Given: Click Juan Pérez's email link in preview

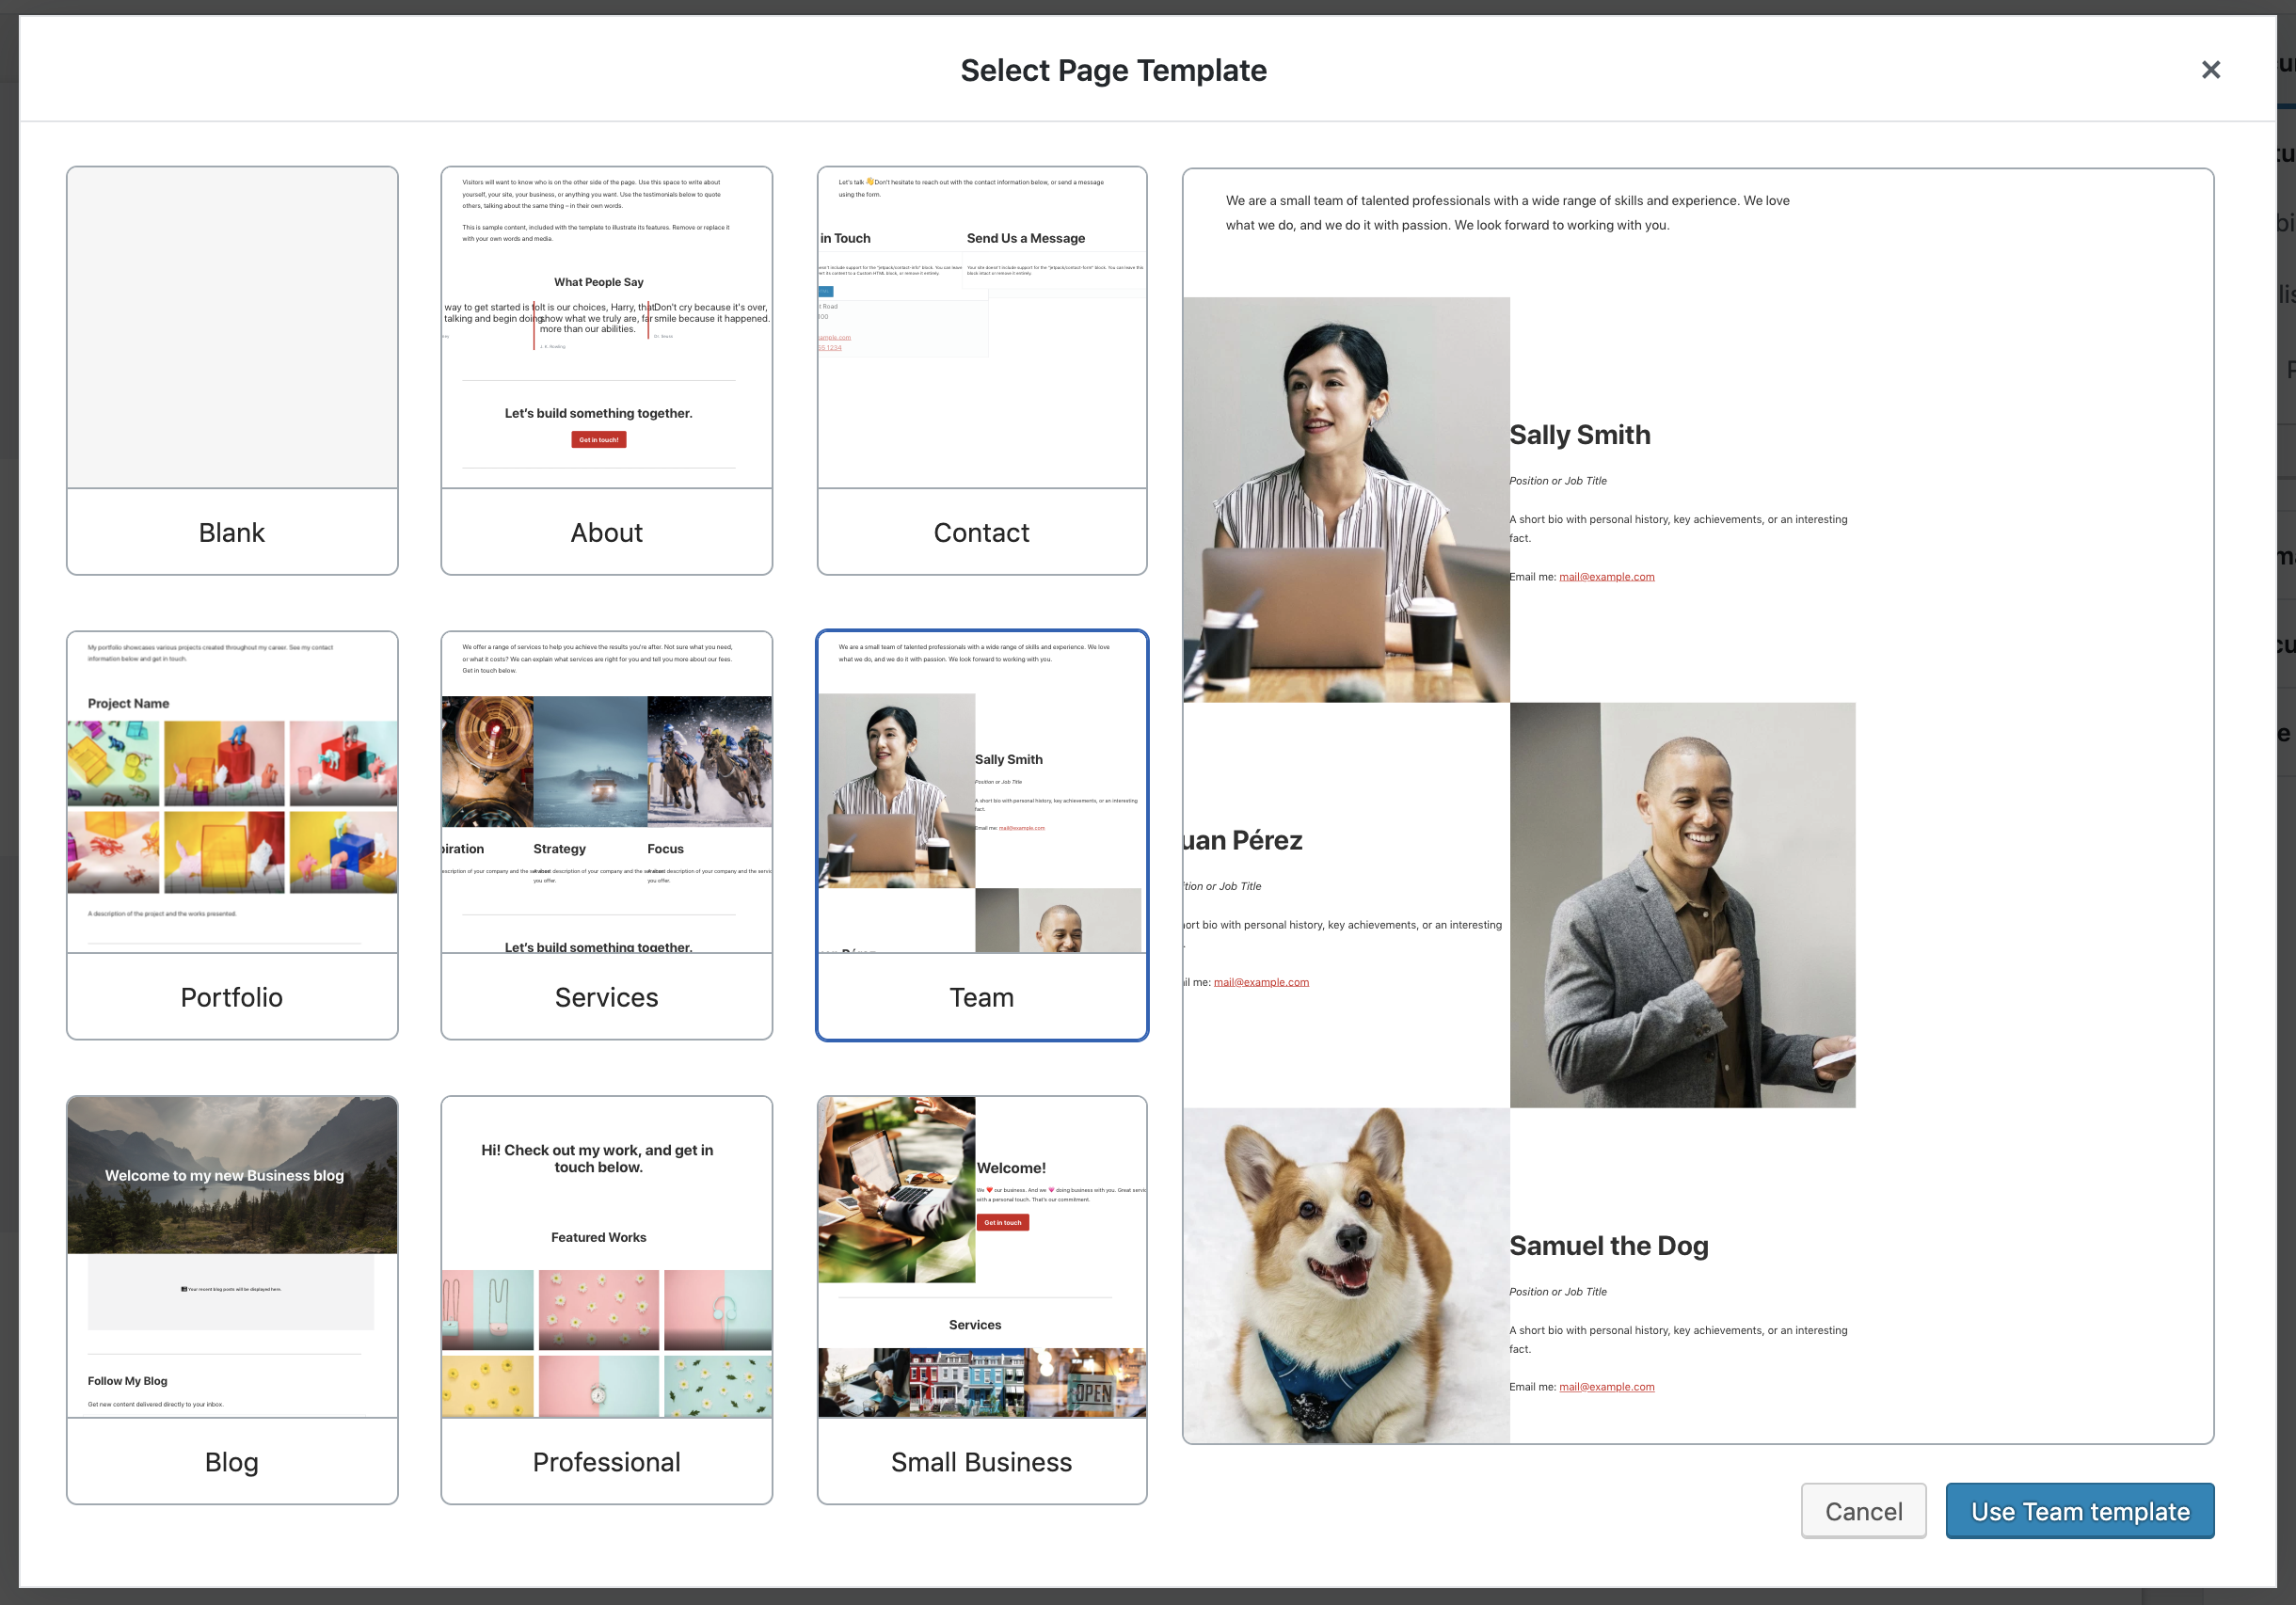Looking at the screenshot, I should tap(1261, 982).
